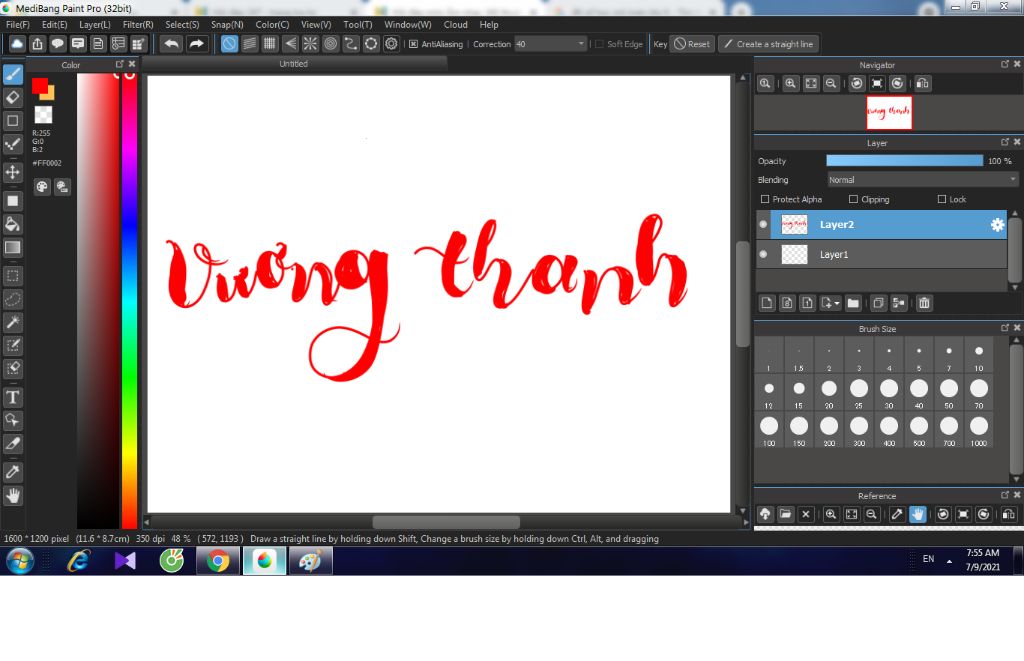
Task: Float the Reference panel
Action: [1004, 494]
